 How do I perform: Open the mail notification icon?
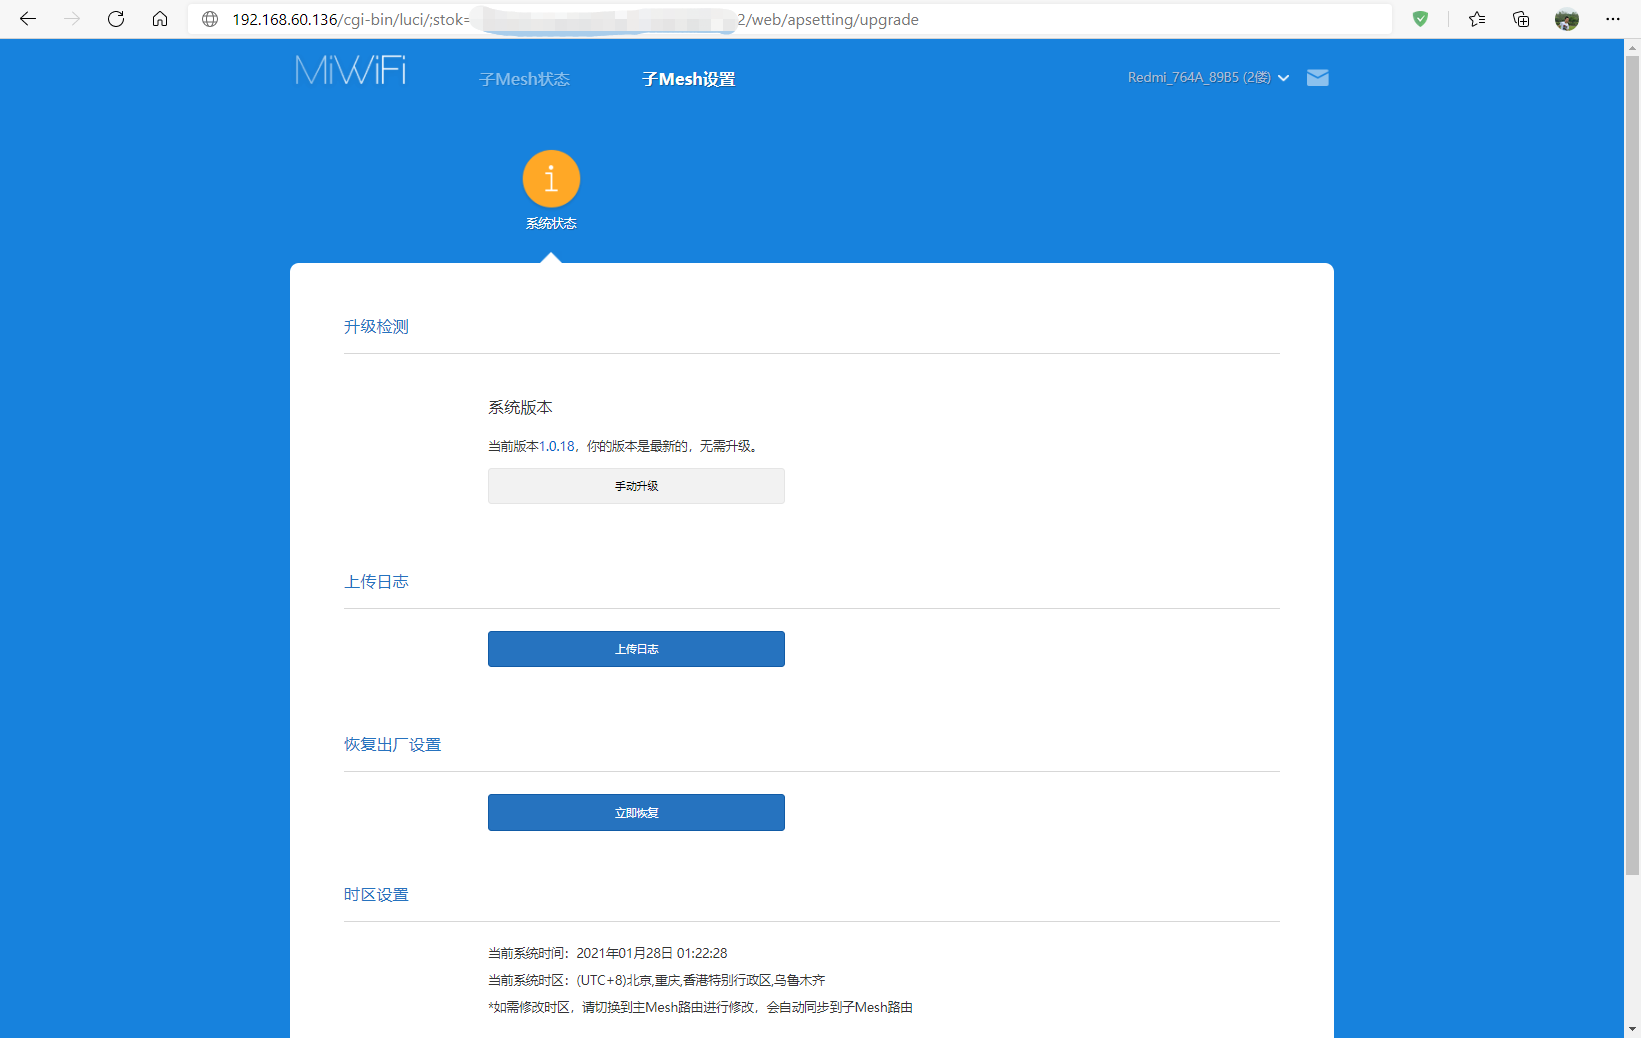click(1317, 77)
